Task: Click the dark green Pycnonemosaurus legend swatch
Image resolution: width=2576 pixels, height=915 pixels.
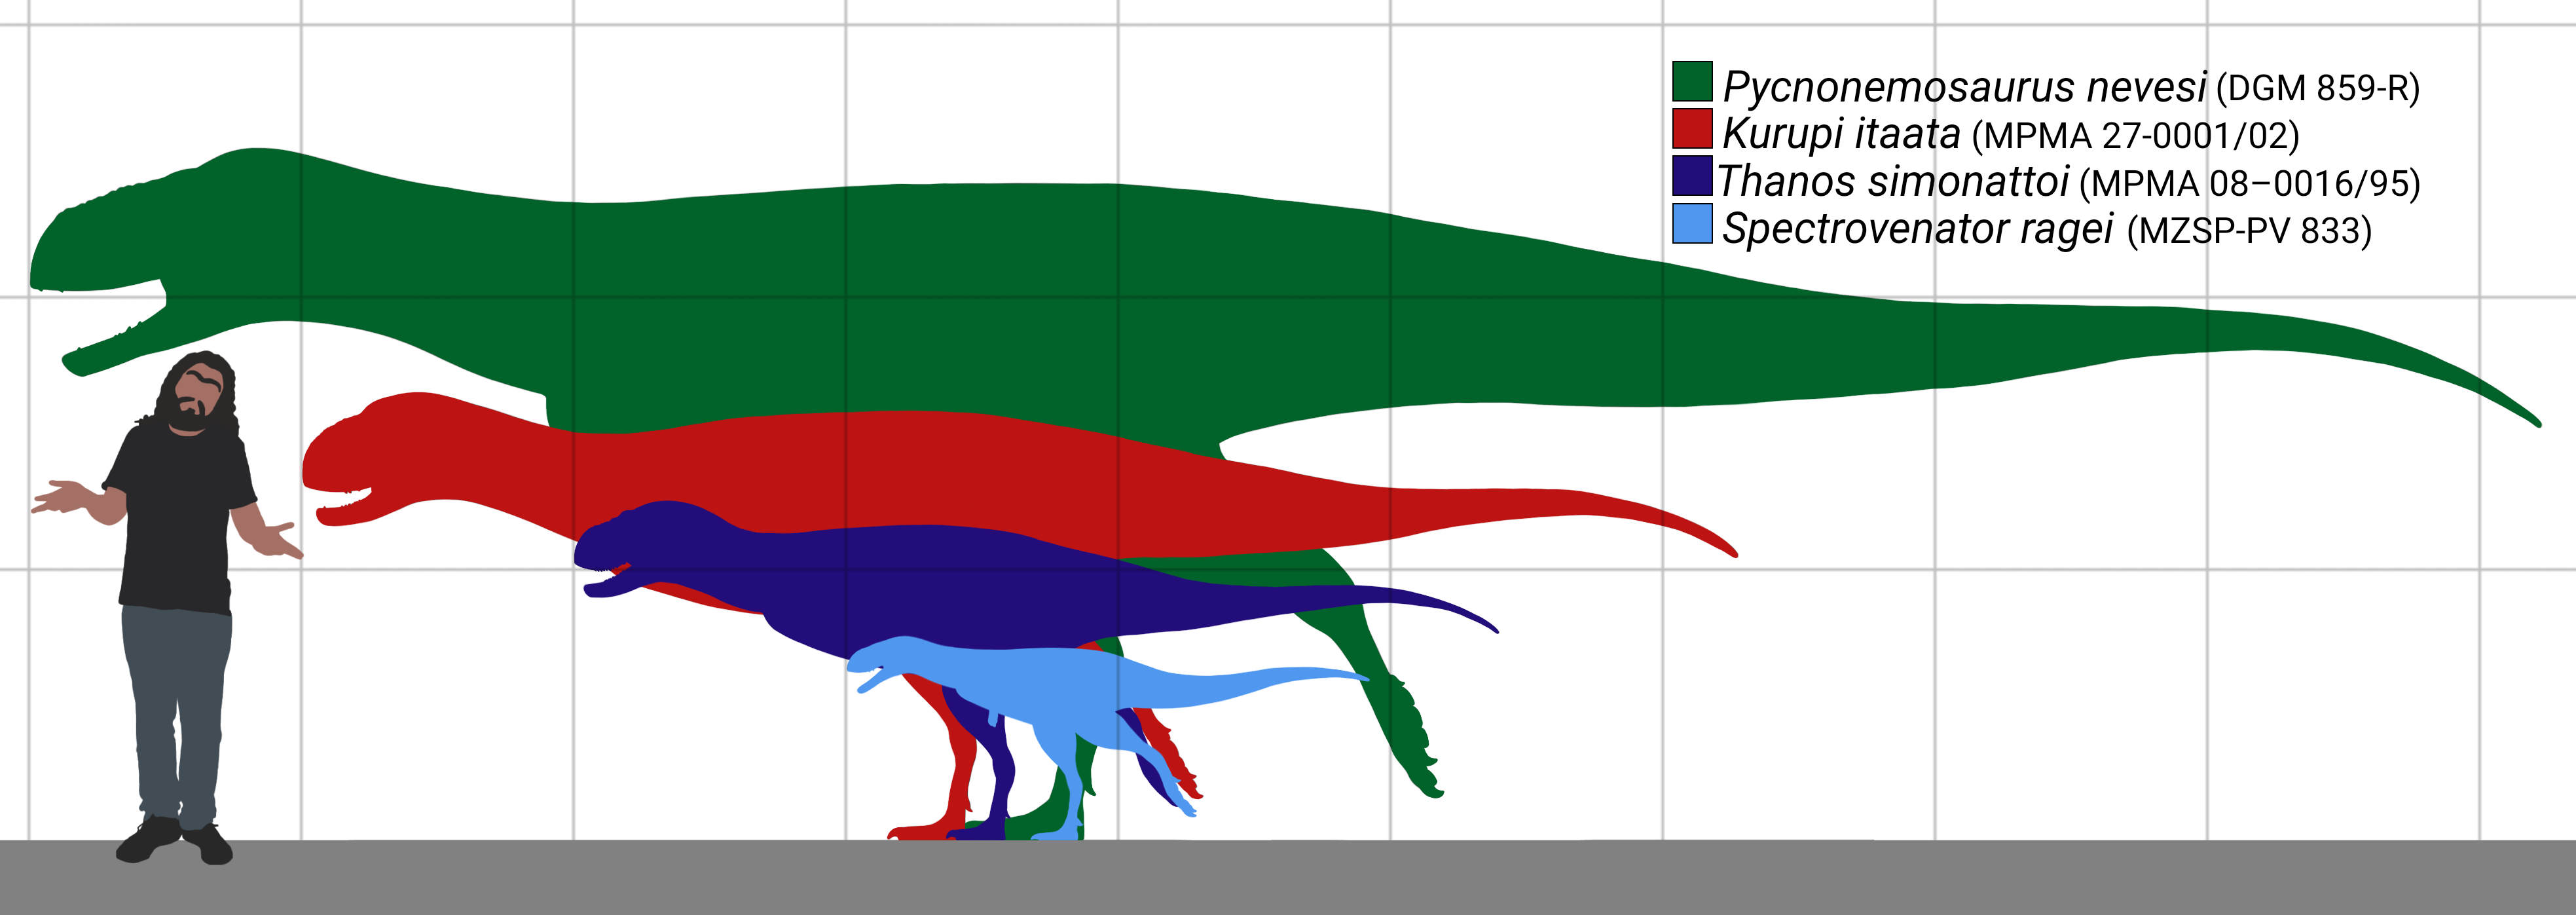Action: point(1692,81)
